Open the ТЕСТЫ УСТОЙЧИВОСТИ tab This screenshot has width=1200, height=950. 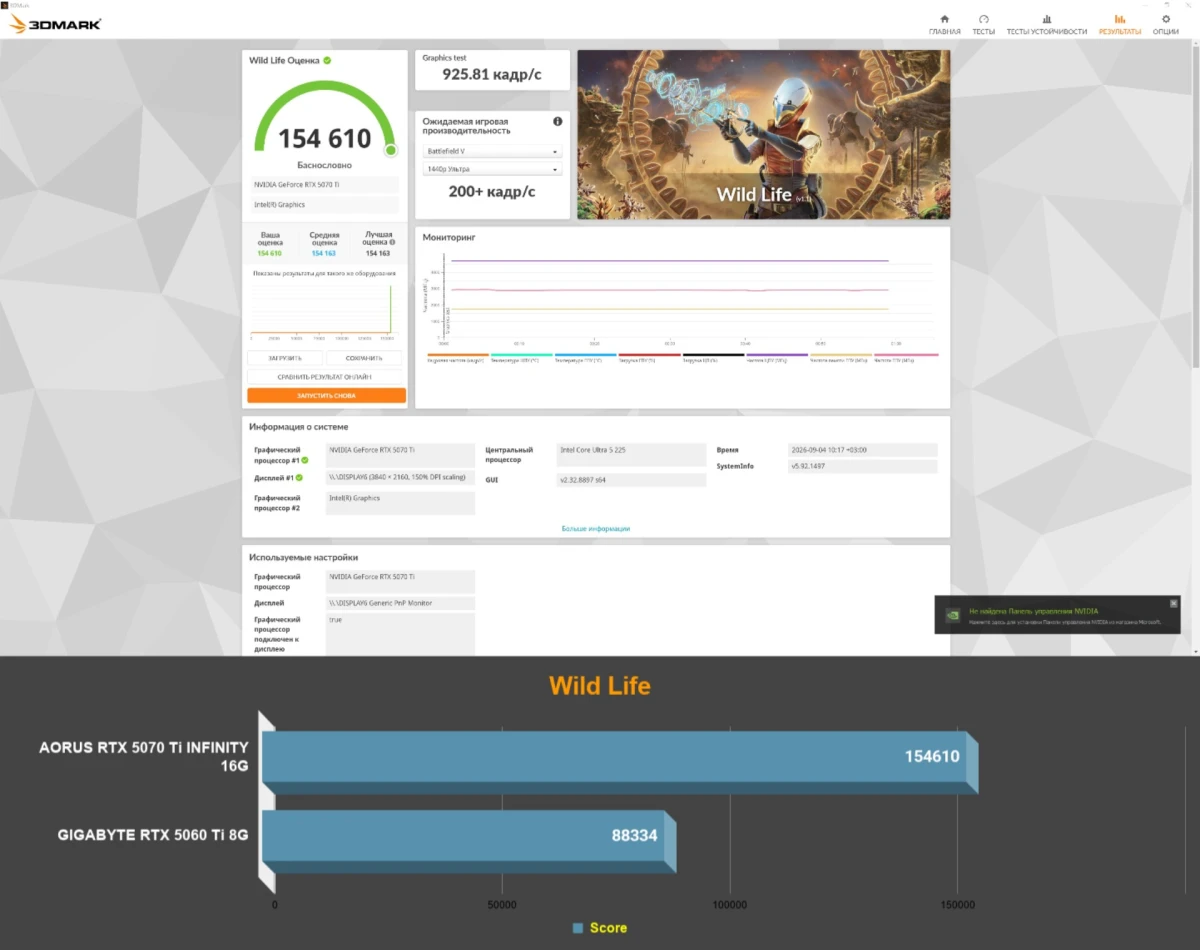click(1046, 24)
